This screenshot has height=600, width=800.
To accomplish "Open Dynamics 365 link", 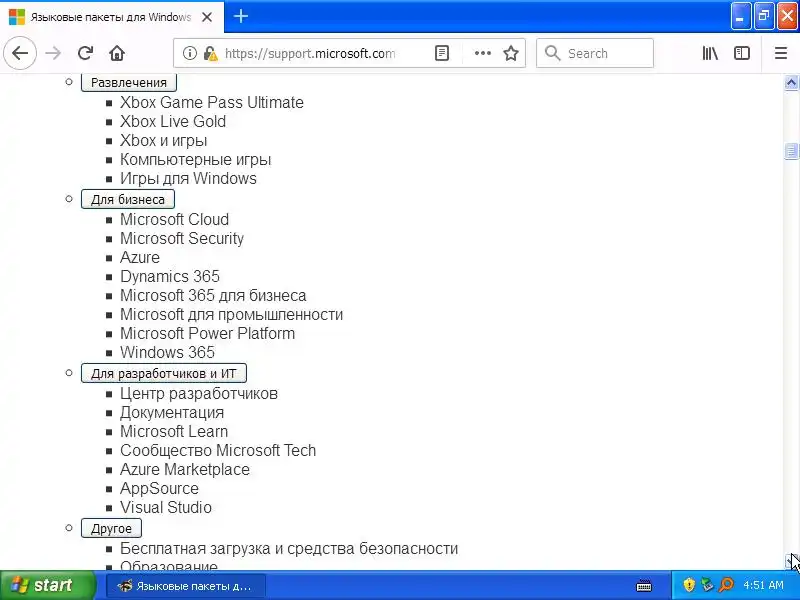I will 170,277.
